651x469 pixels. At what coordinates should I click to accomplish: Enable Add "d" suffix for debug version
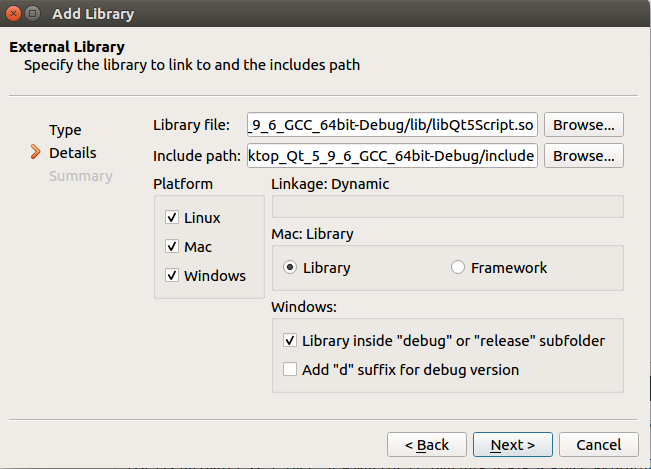pyautogui.click(x=290, y=369)
